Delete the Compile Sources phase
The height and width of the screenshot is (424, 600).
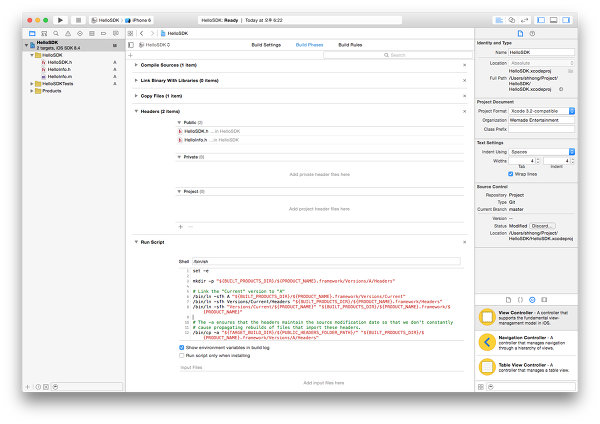pos(465,65)
